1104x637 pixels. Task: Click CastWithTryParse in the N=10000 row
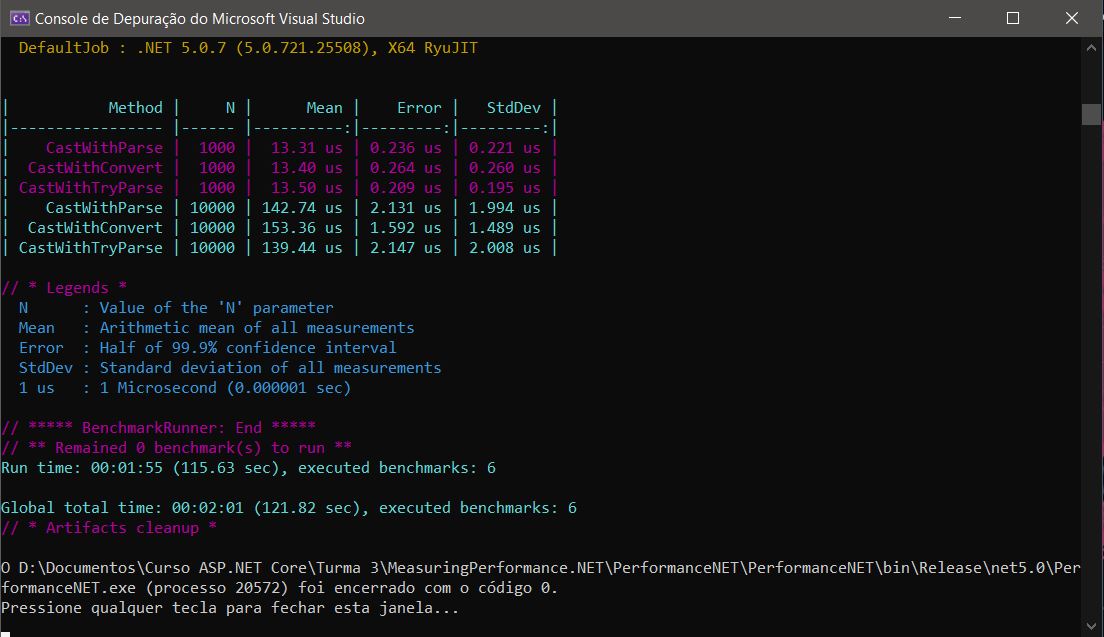91,248
